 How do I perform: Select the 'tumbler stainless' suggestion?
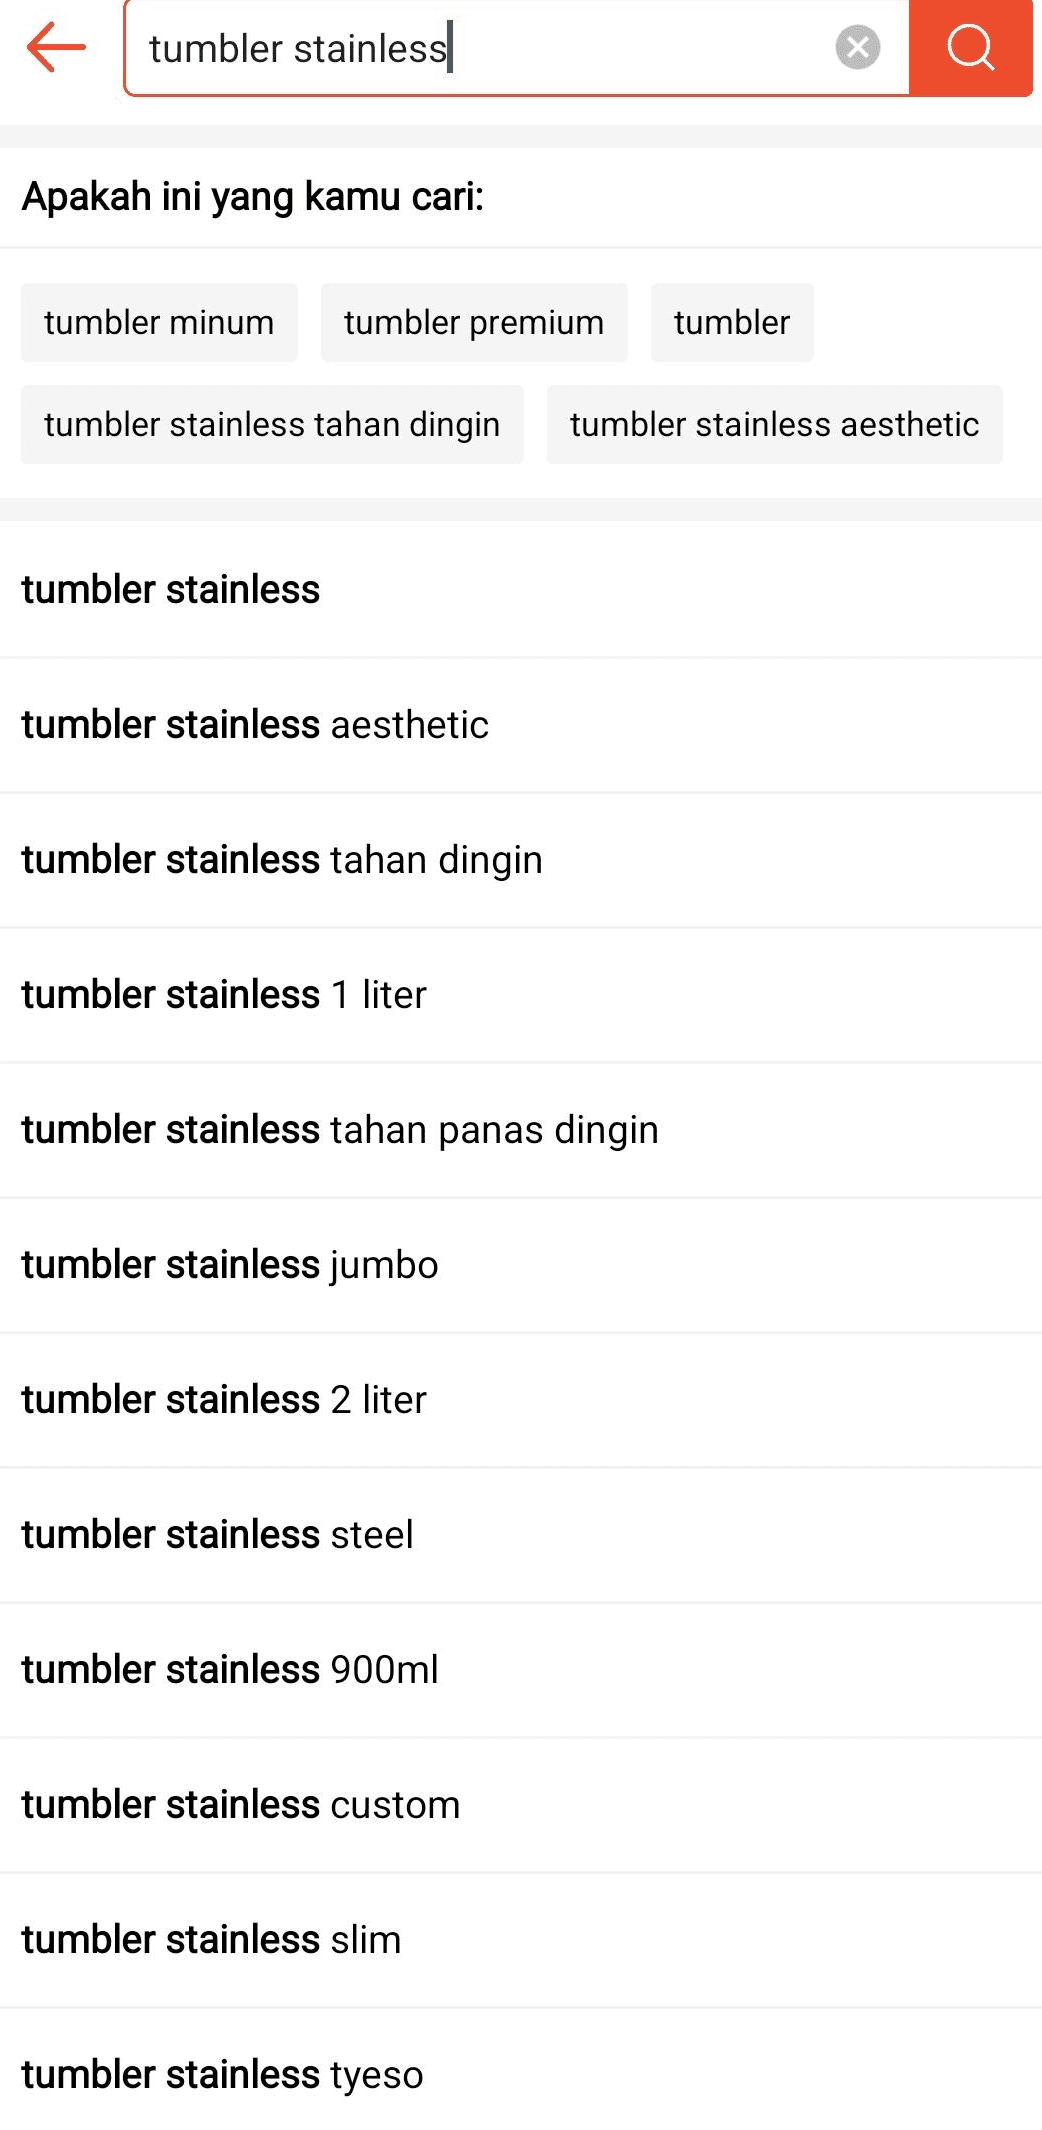point(170,590)
